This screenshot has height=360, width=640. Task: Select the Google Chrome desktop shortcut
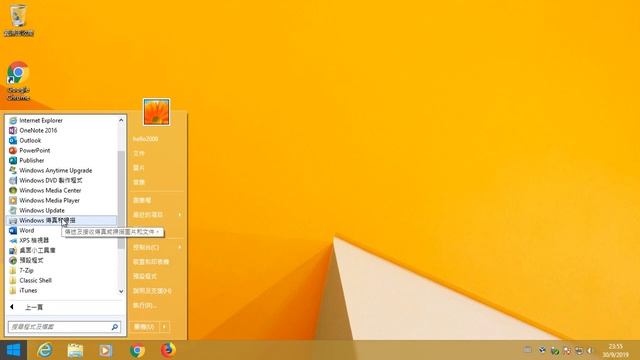click(x=18, y=81)
